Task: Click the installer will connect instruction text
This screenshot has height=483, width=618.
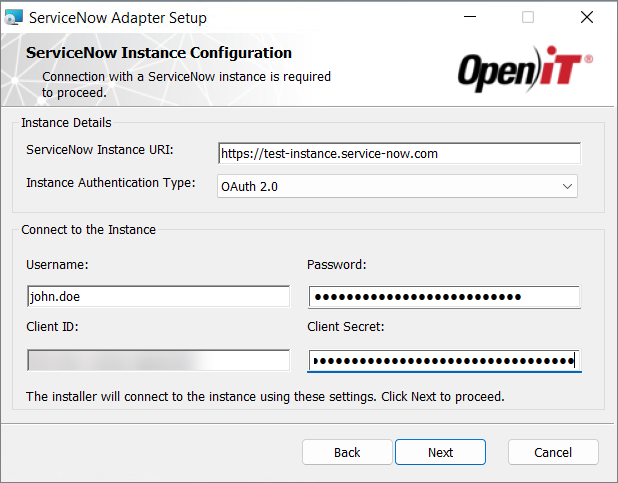Action: tap(265, 397)
